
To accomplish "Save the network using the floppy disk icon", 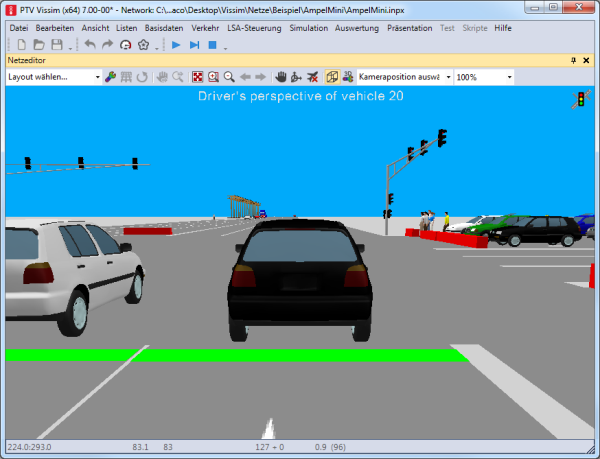I will 56,45.
